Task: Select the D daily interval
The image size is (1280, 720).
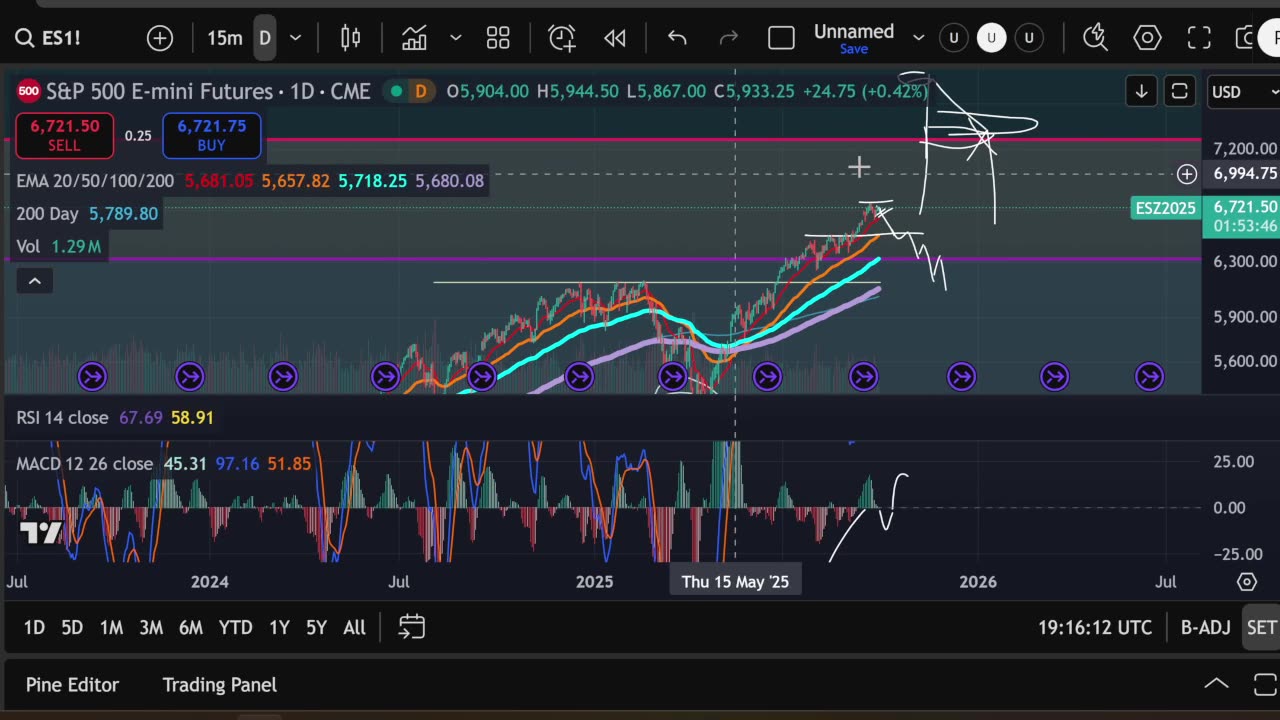Action: coord(265,38)
